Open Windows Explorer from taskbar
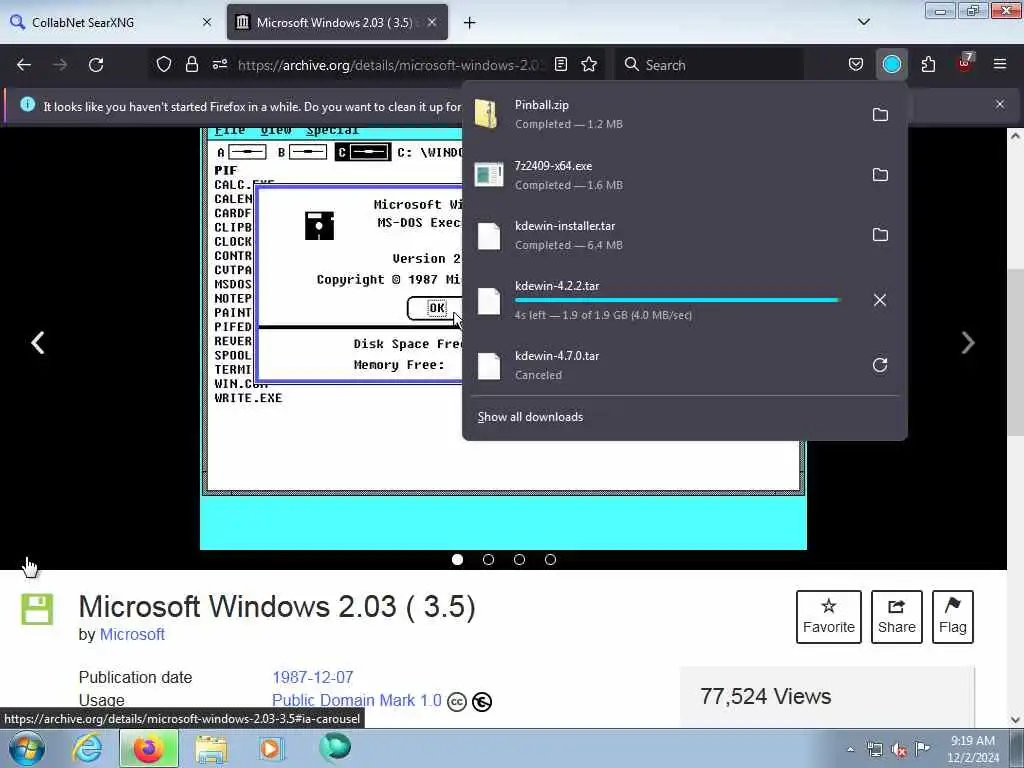Viewport: 1024px width, 768px height. (211, 749)
